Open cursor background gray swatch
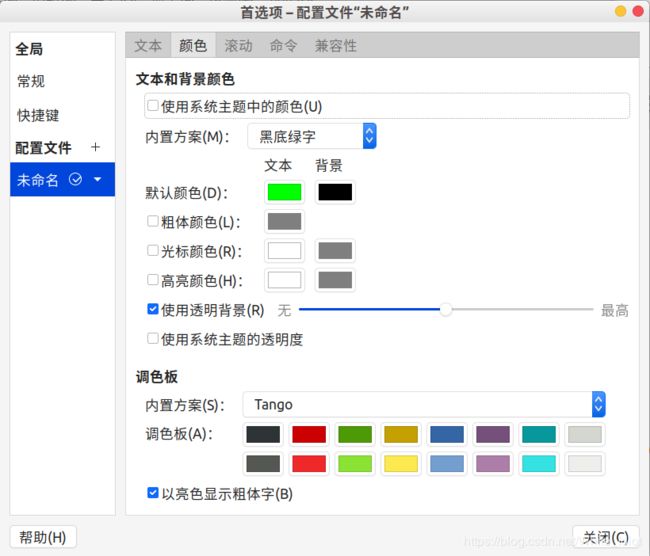The image size is (650, 556). pyautogui.click(x=335, y=250)
